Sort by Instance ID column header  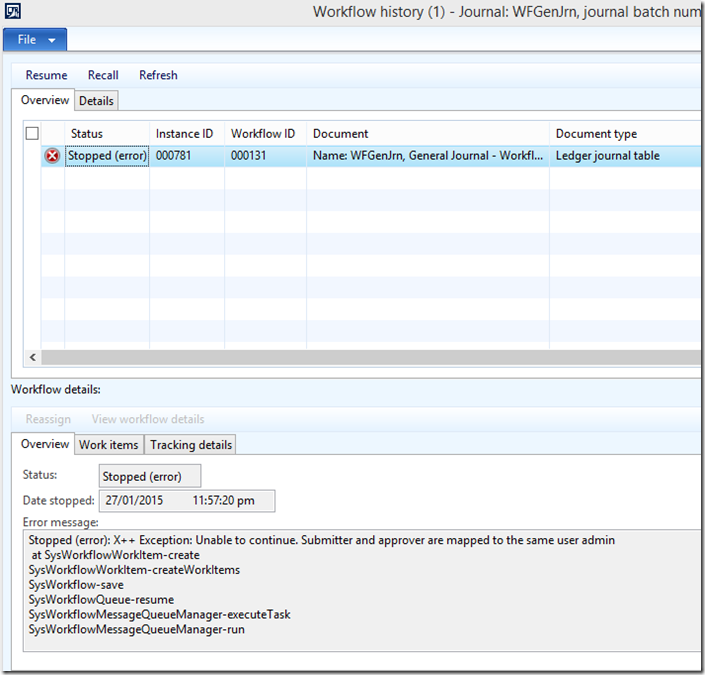(x=184, y=134)
